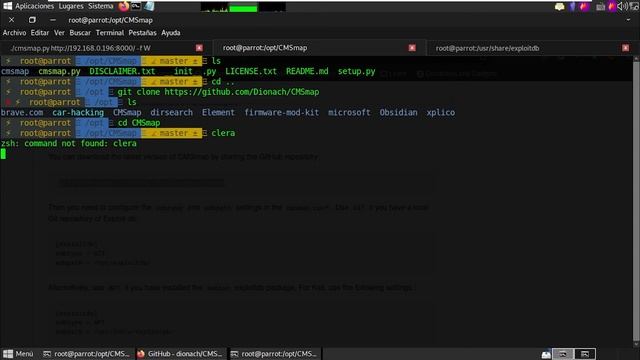
Task: Switch to second workspace in pager
Action: (585, 354)
